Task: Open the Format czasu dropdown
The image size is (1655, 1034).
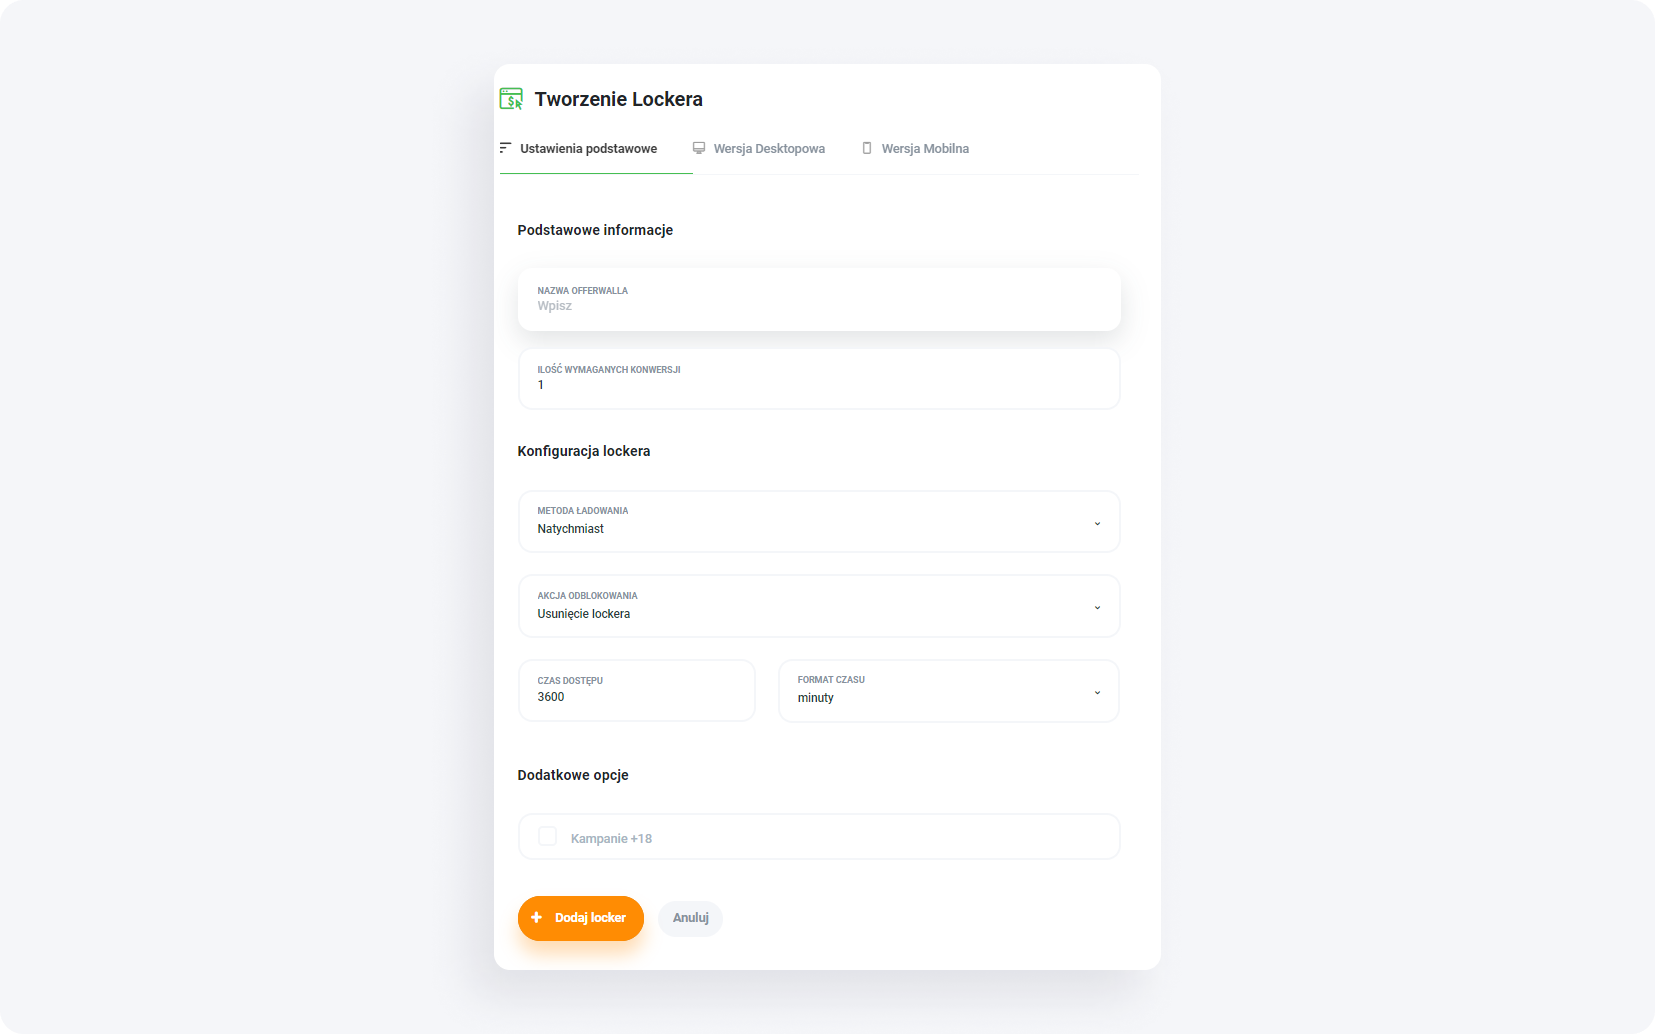Action: point(948,691)
